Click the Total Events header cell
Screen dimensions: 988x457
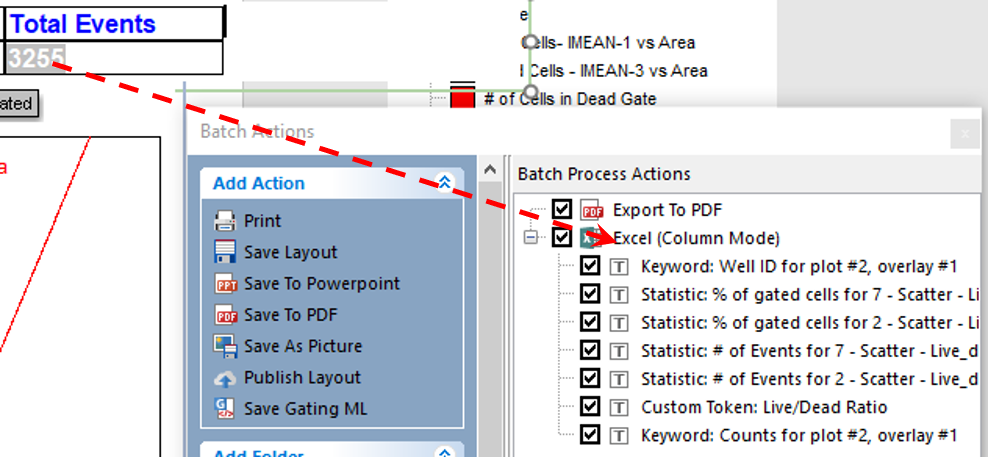click(113, 24)
